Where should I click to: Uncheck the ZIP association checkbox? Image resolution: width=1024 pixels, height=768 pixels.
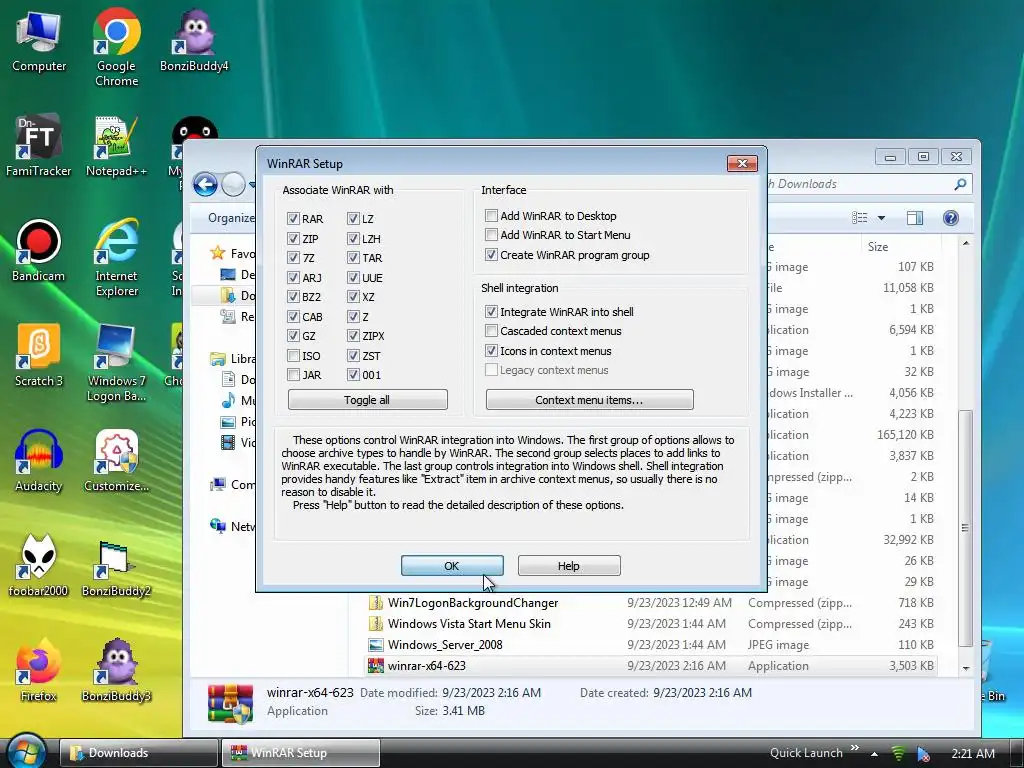[293, 238]
